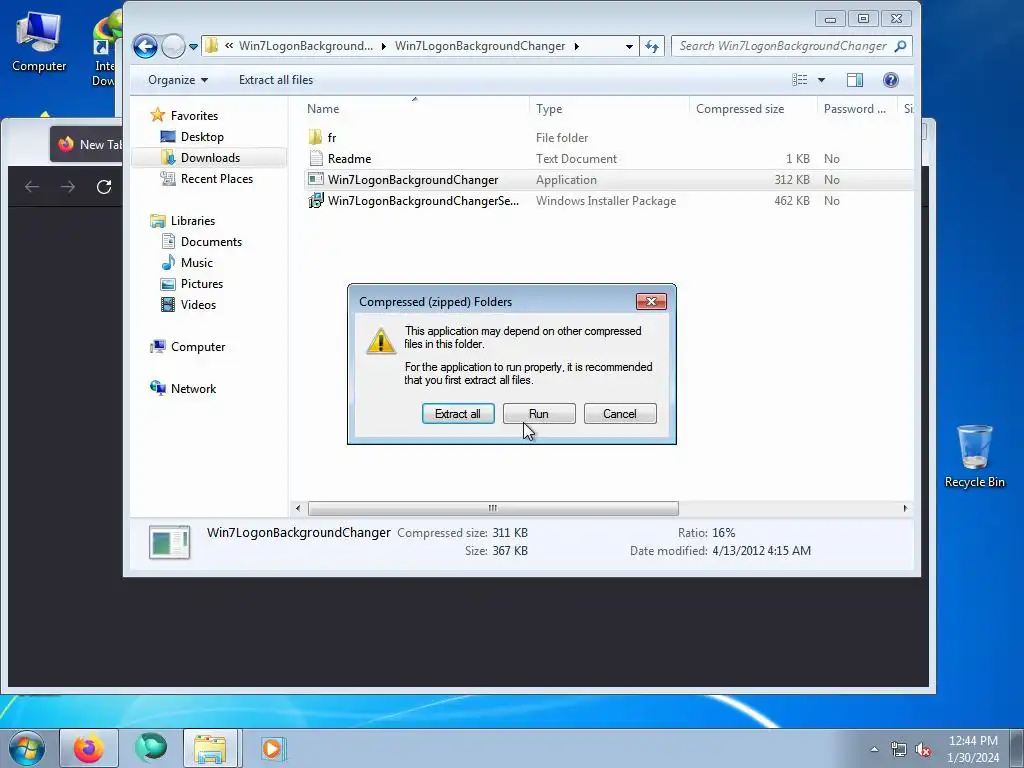The height and width of the screenshot is (768, 1024).
Task: Click the network tray icon
Action: point(899,750)
